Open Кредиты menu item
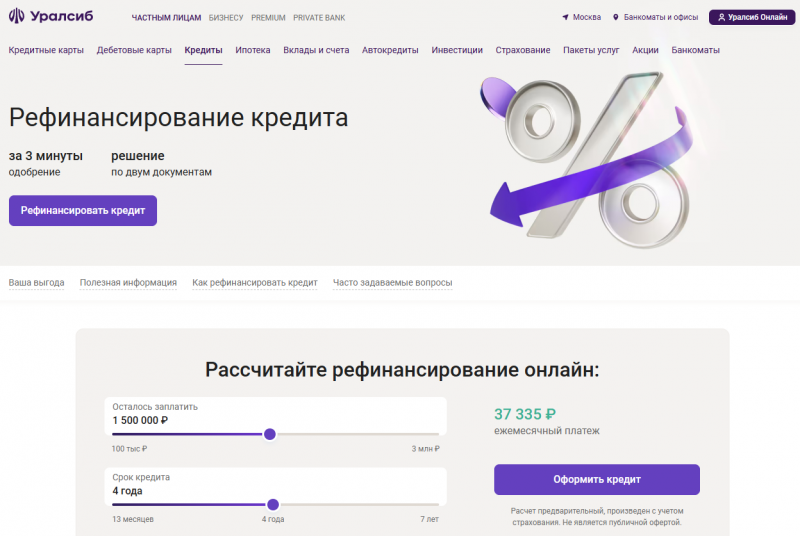800x536 pixels. pos(204,50)
